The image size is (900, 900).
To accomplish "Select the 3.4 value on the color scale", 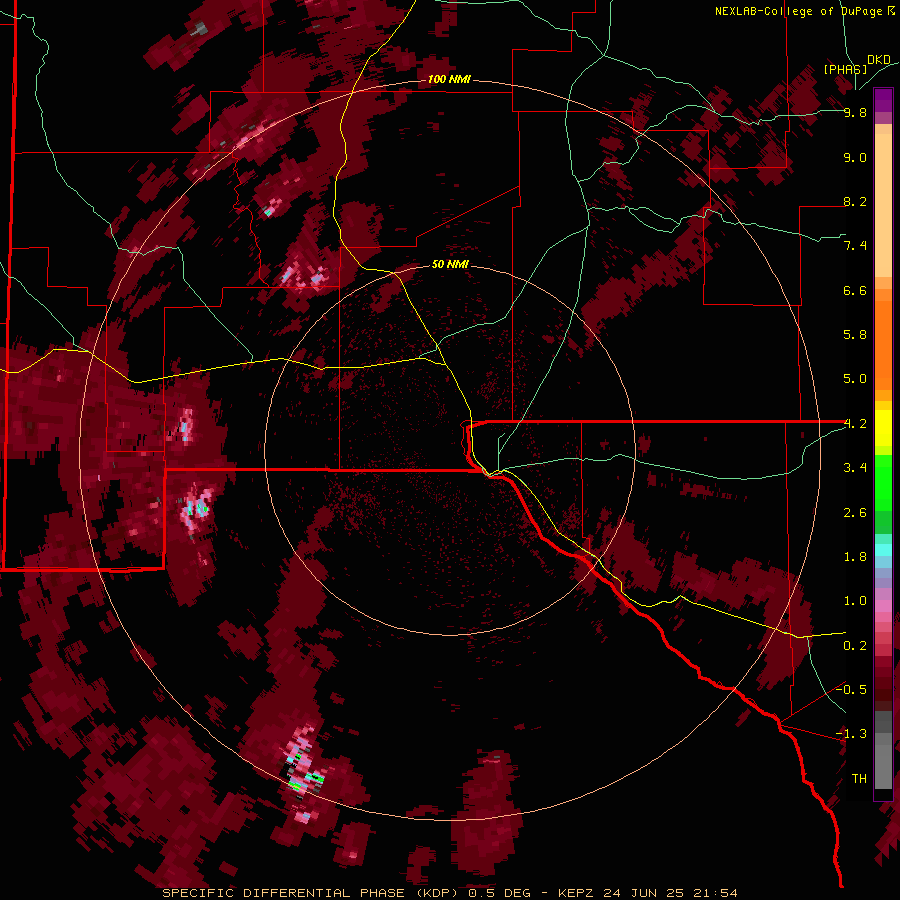I will coord(855,468).
